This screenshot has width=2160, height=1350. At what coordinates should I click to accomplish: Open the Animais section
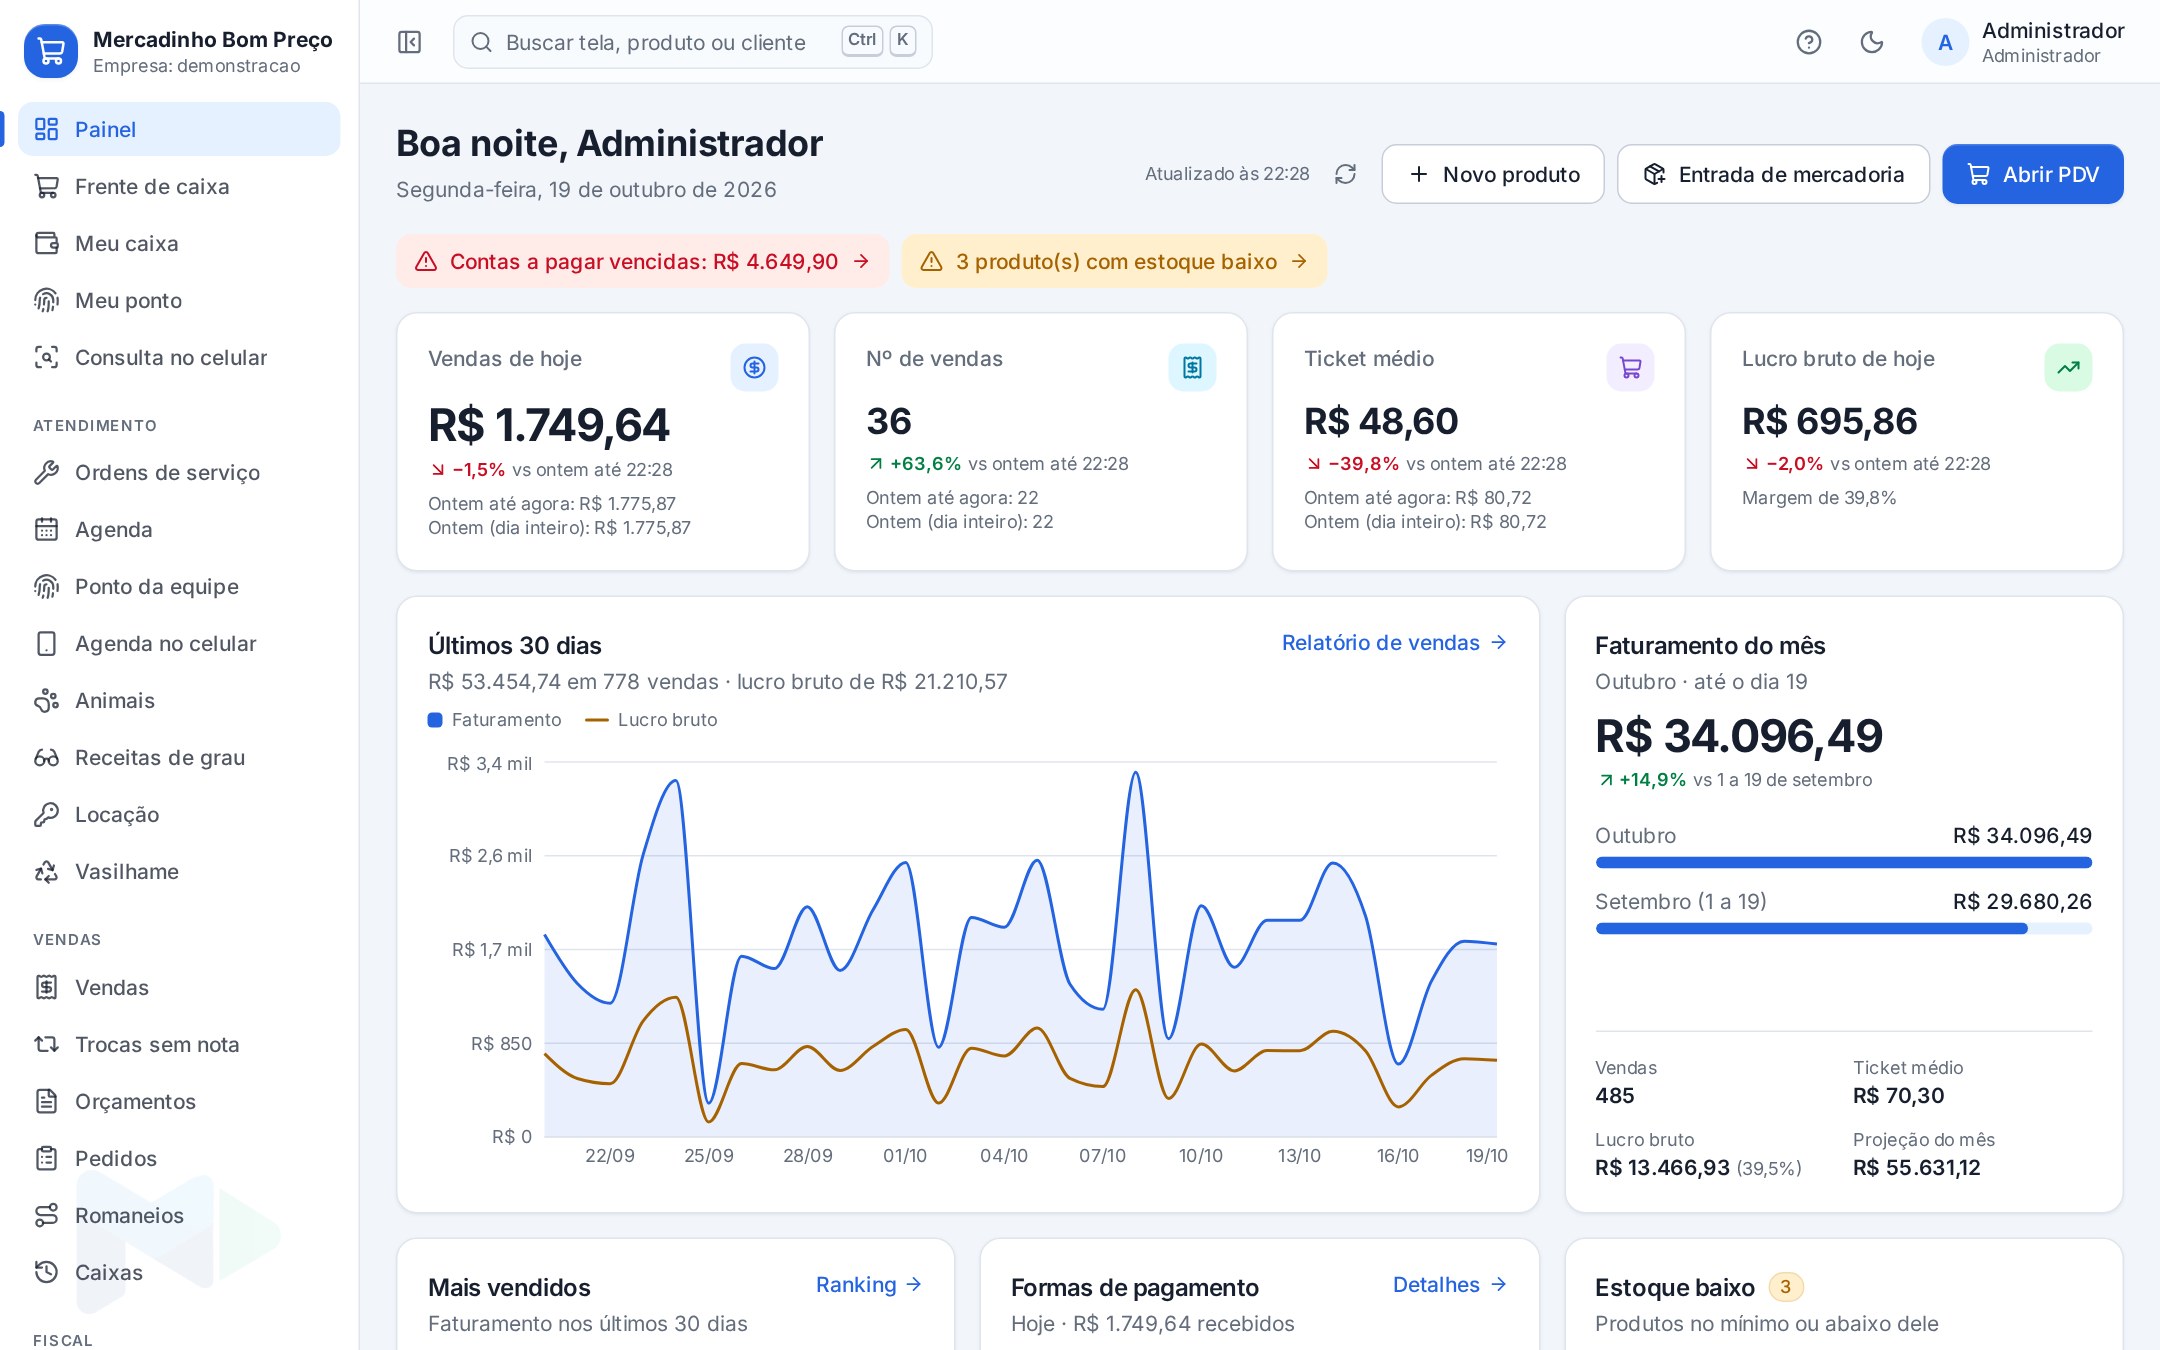(179, 700)
